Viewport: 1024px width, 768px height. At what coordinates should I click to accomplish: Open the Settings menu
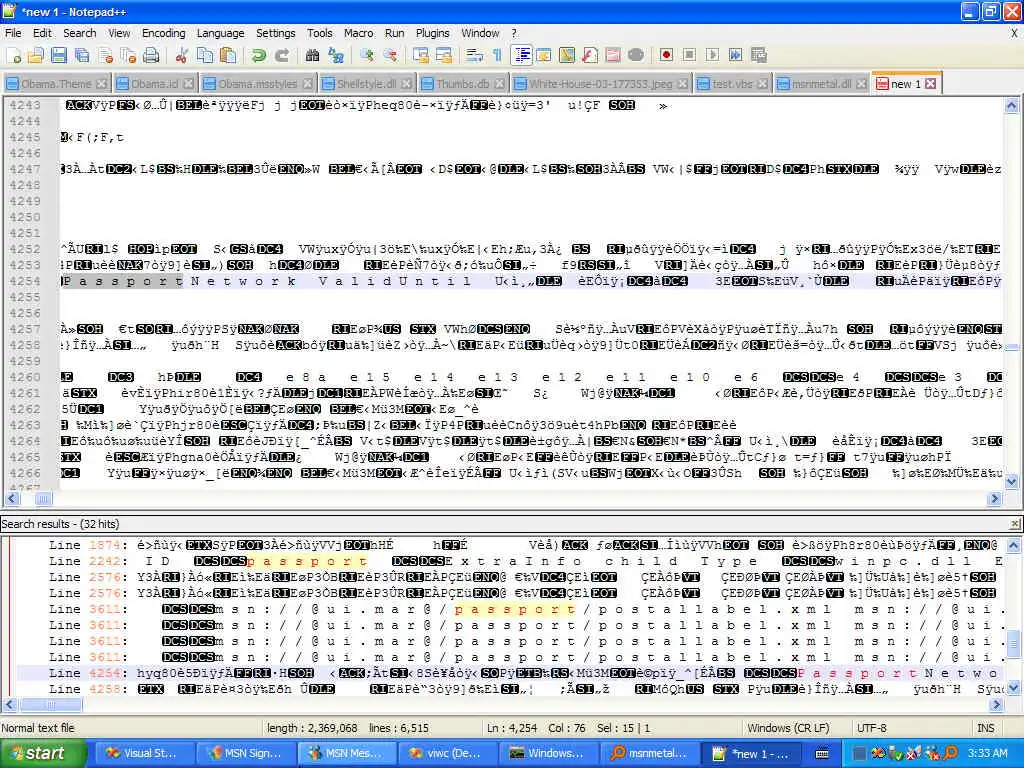pos(276,33)
